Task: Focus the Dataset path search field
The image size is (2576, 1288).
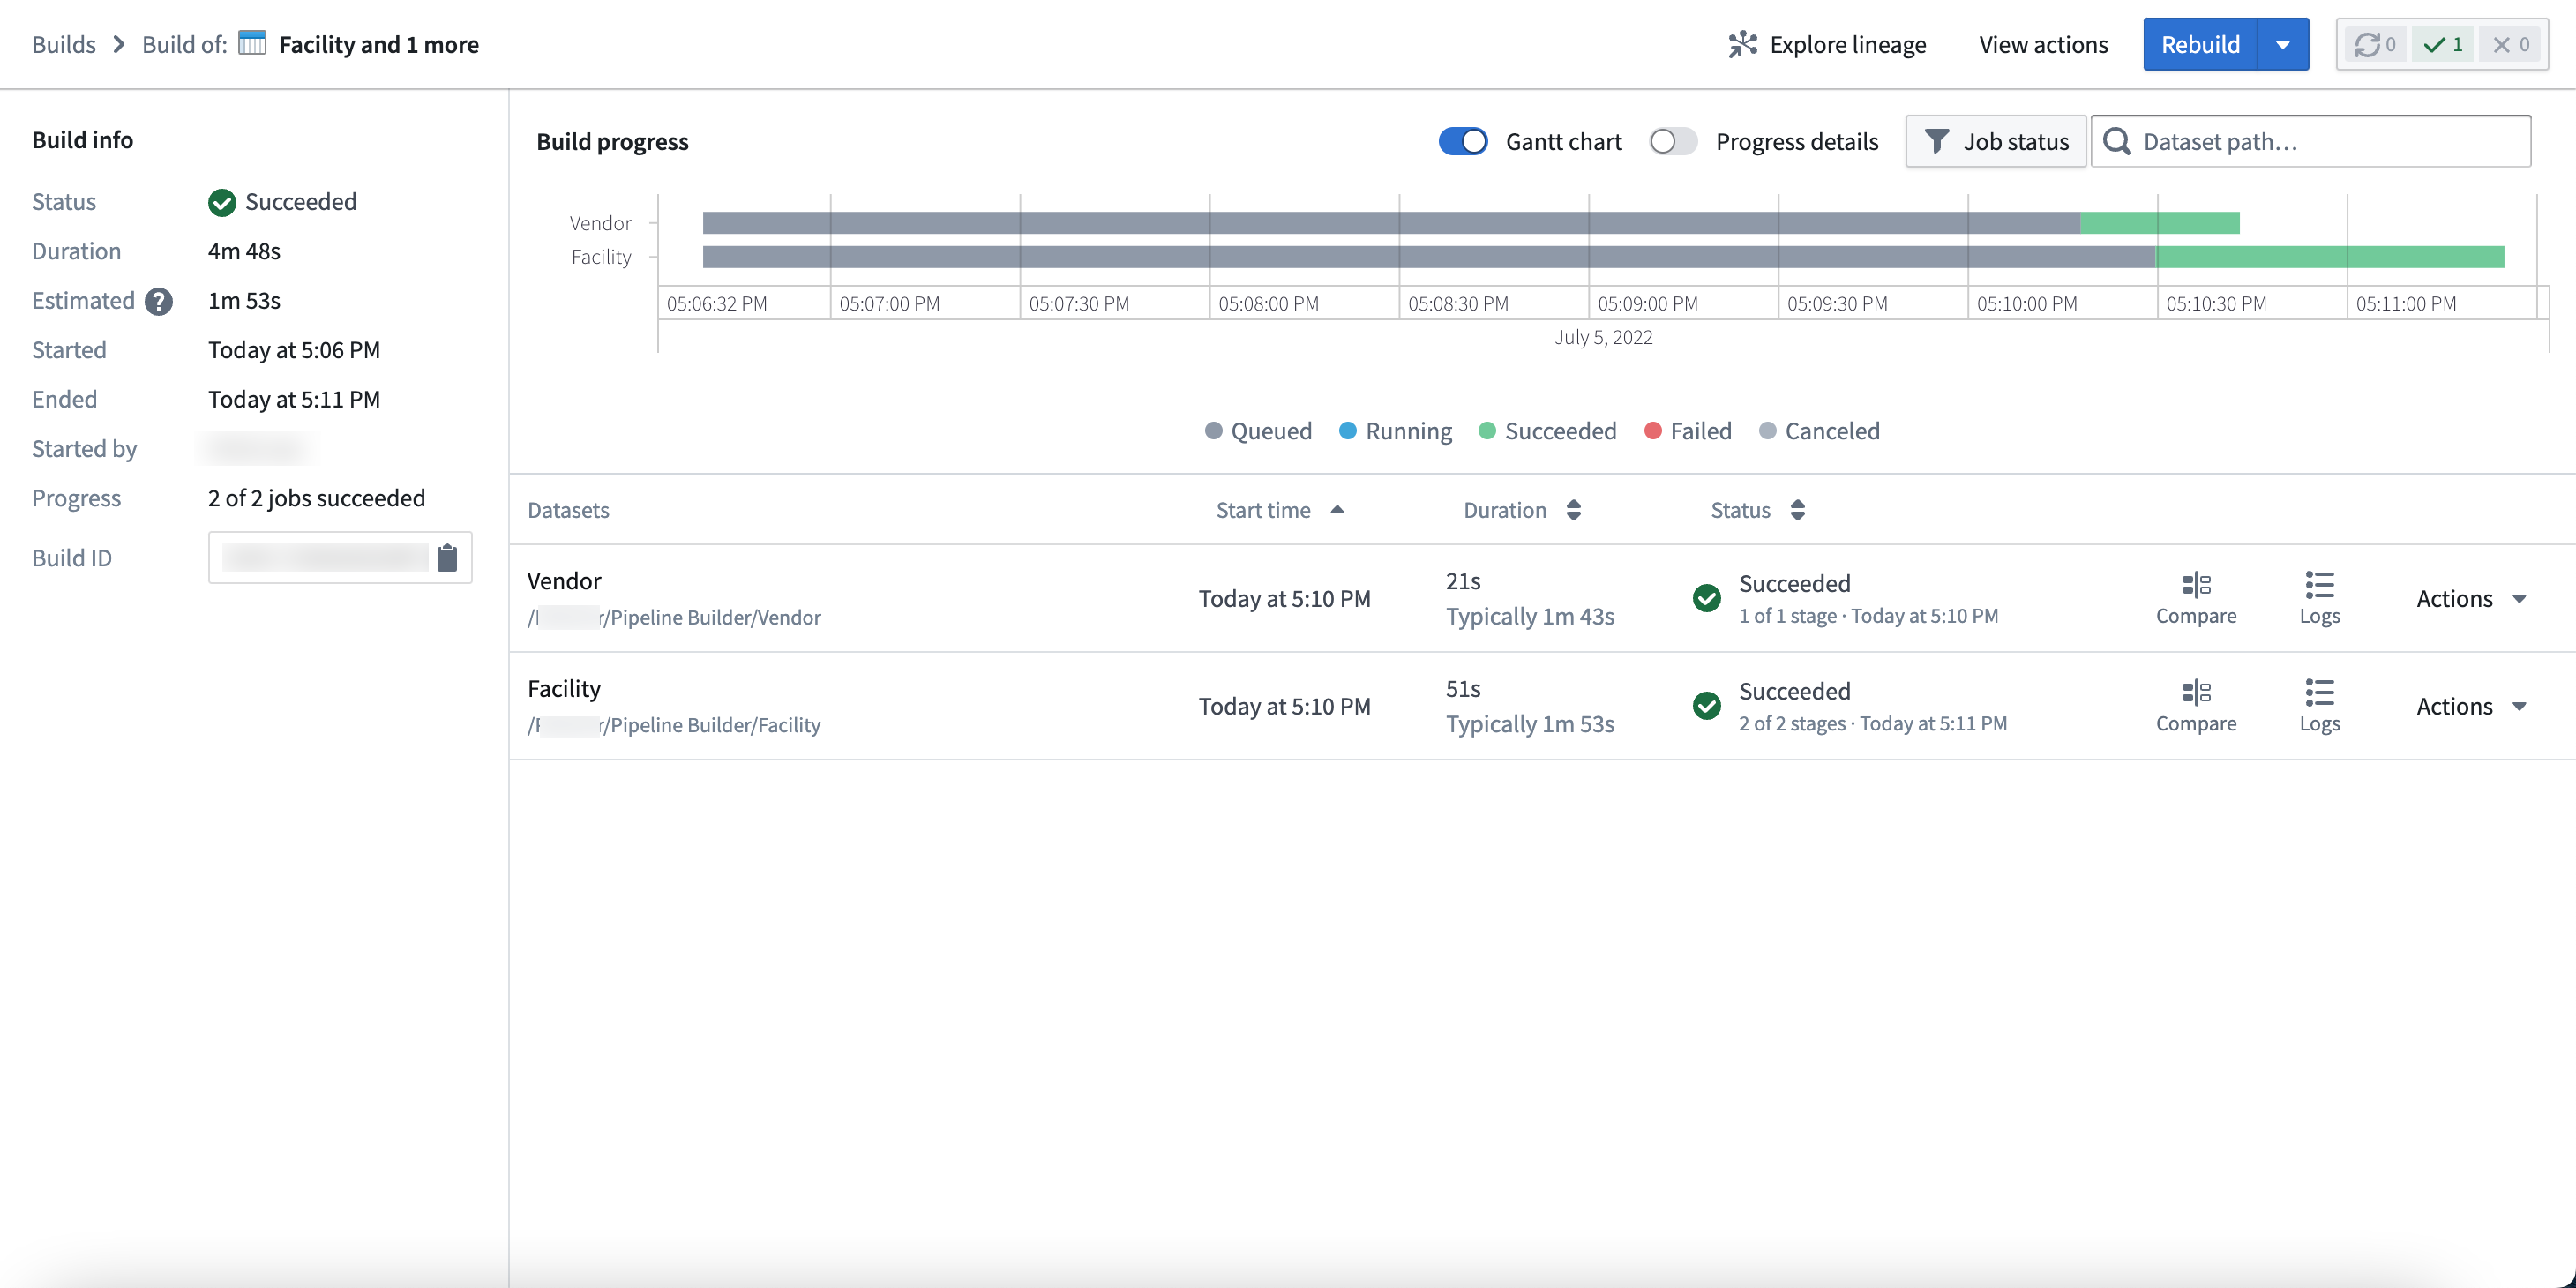Action: 2310,141
